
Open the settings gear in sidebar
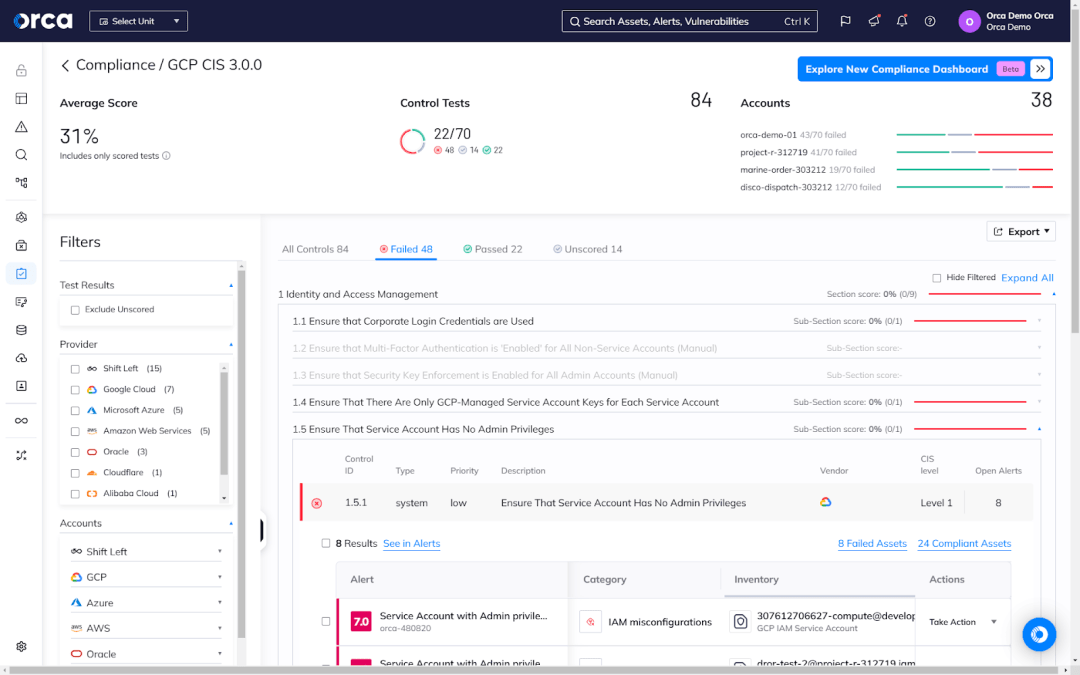coord(21,646)
